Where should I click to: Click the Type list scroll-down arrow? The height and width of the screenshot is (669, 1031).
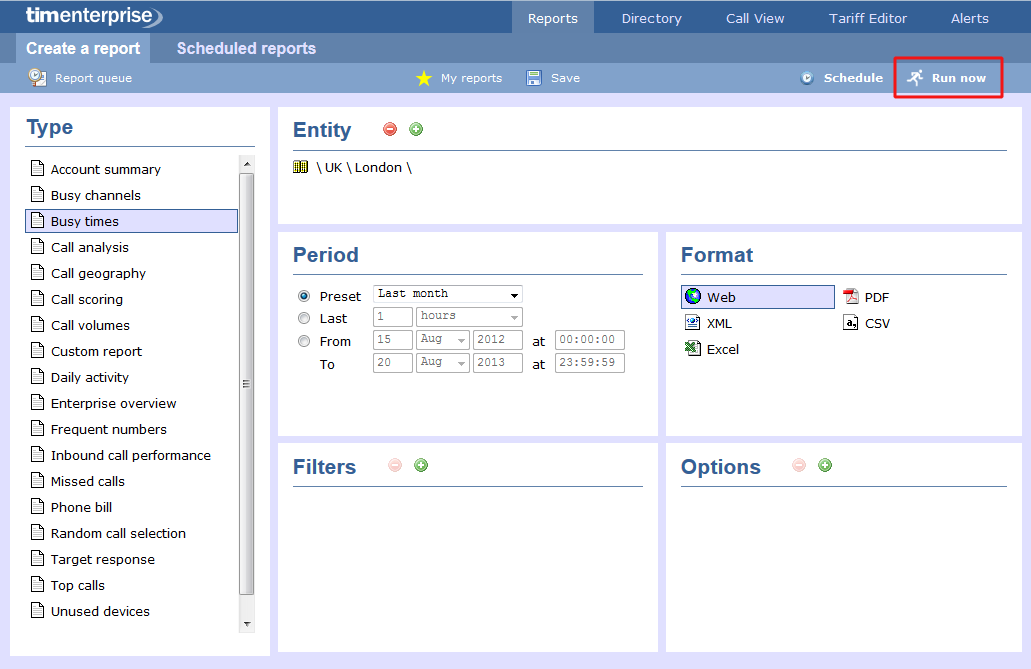pos(247,623)
